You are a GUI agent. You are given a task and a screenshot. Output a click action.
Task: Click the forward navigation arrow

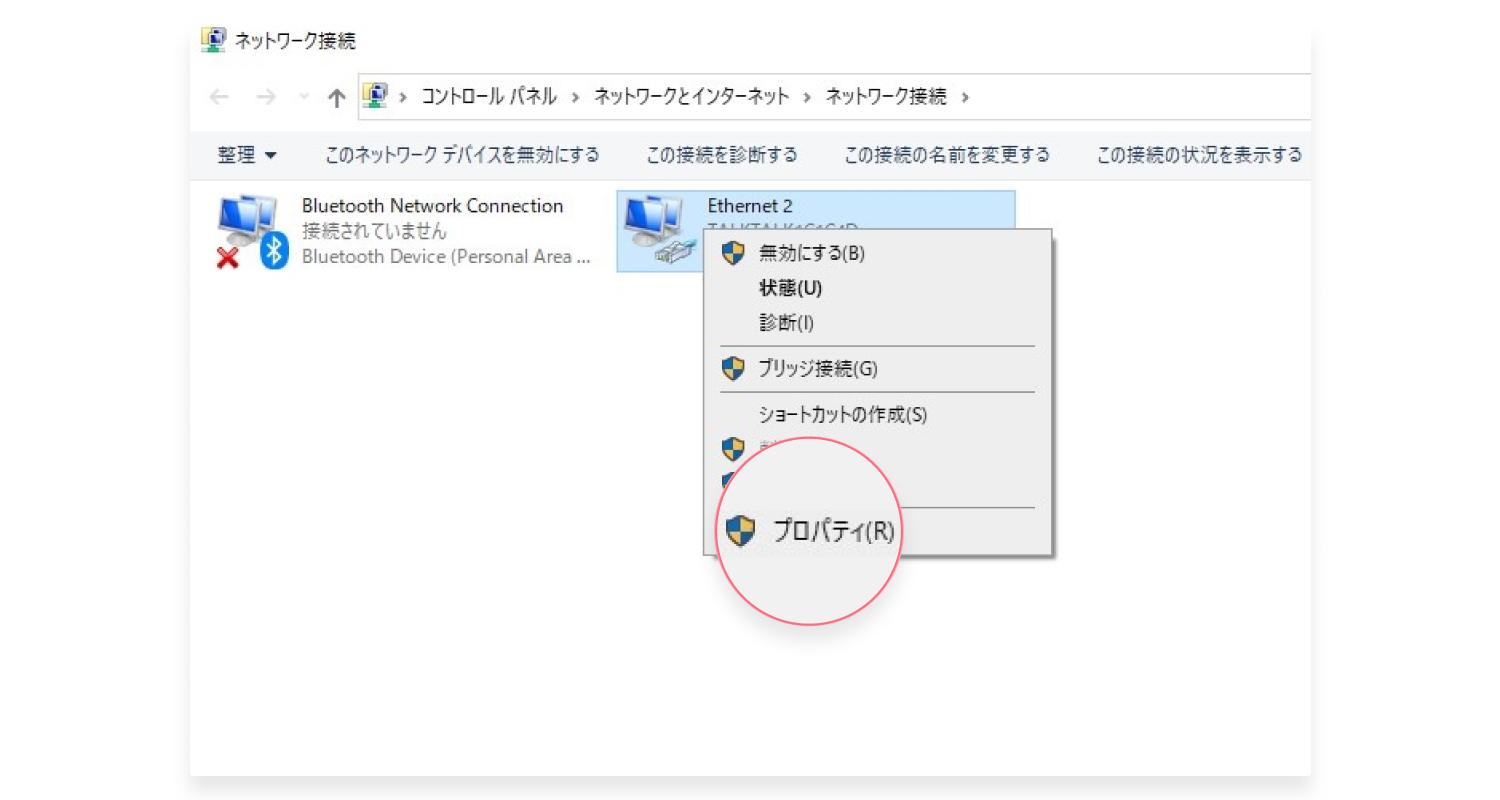click(266, 97)
